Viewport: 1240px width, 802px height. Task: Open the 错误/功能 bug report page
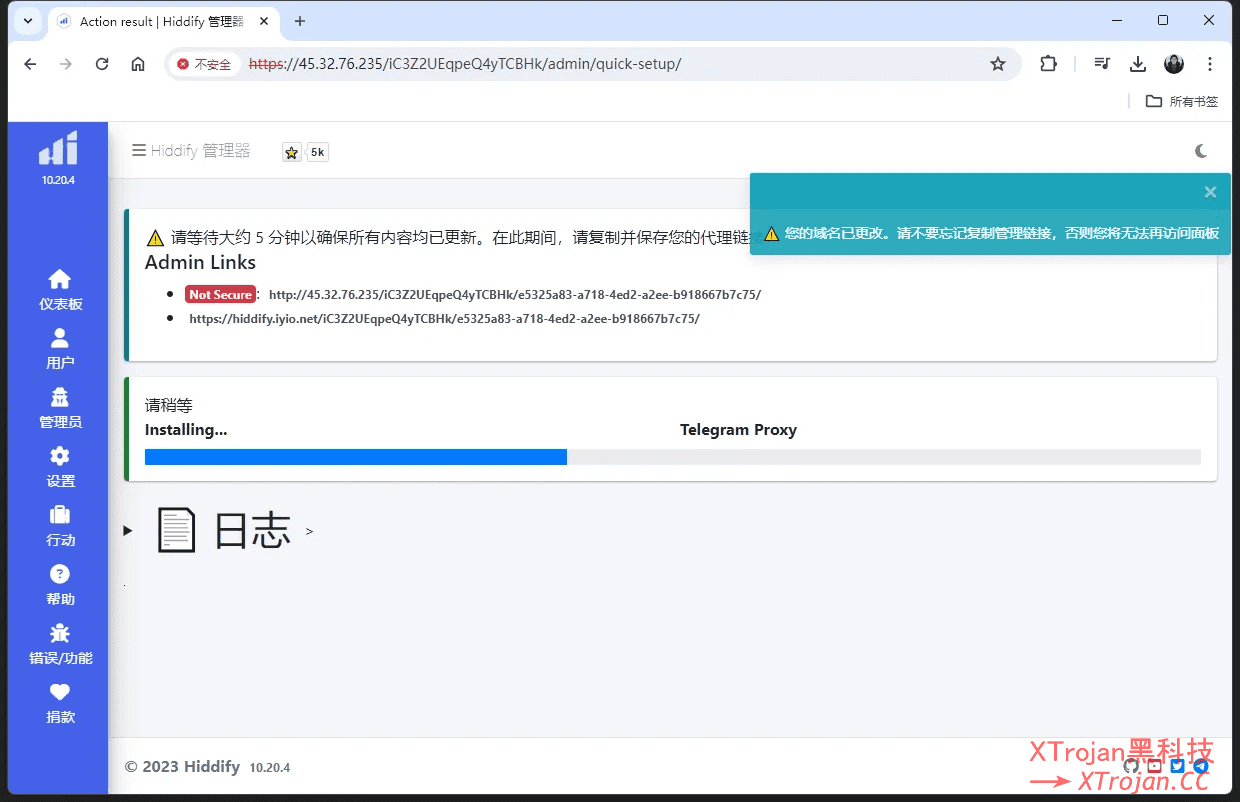[60, 644]
